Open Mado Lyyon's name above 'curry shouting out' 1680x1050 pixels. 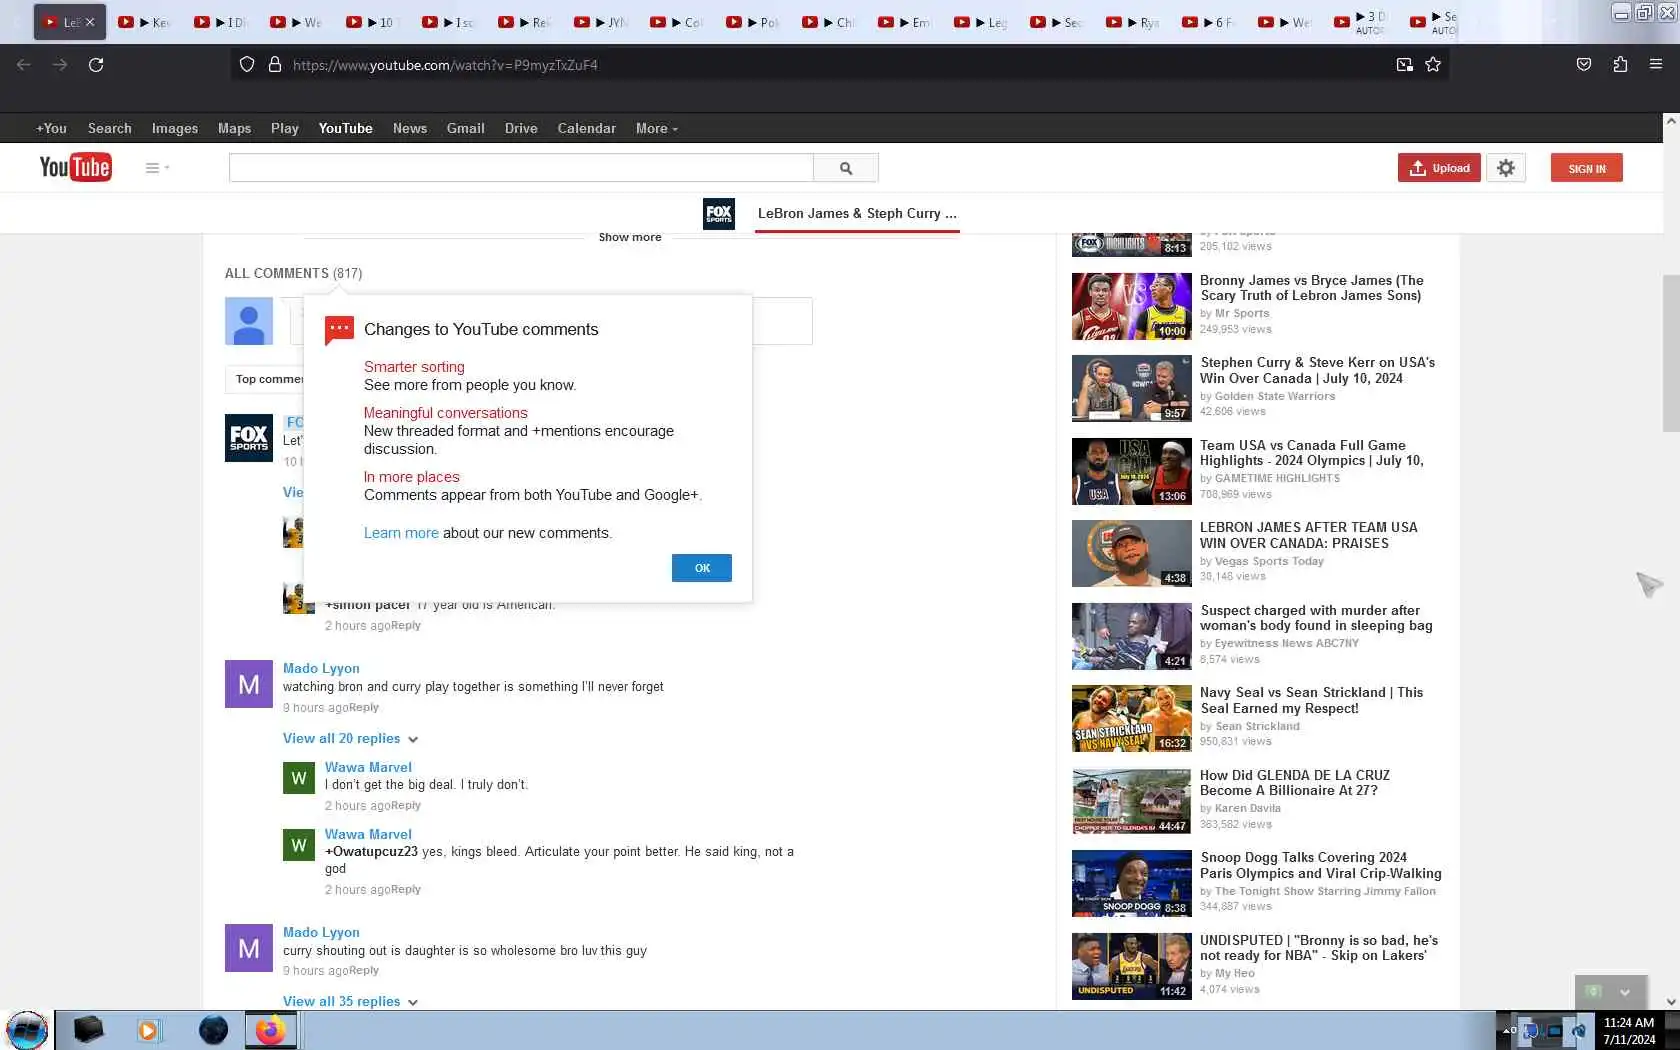coord(321,932)
